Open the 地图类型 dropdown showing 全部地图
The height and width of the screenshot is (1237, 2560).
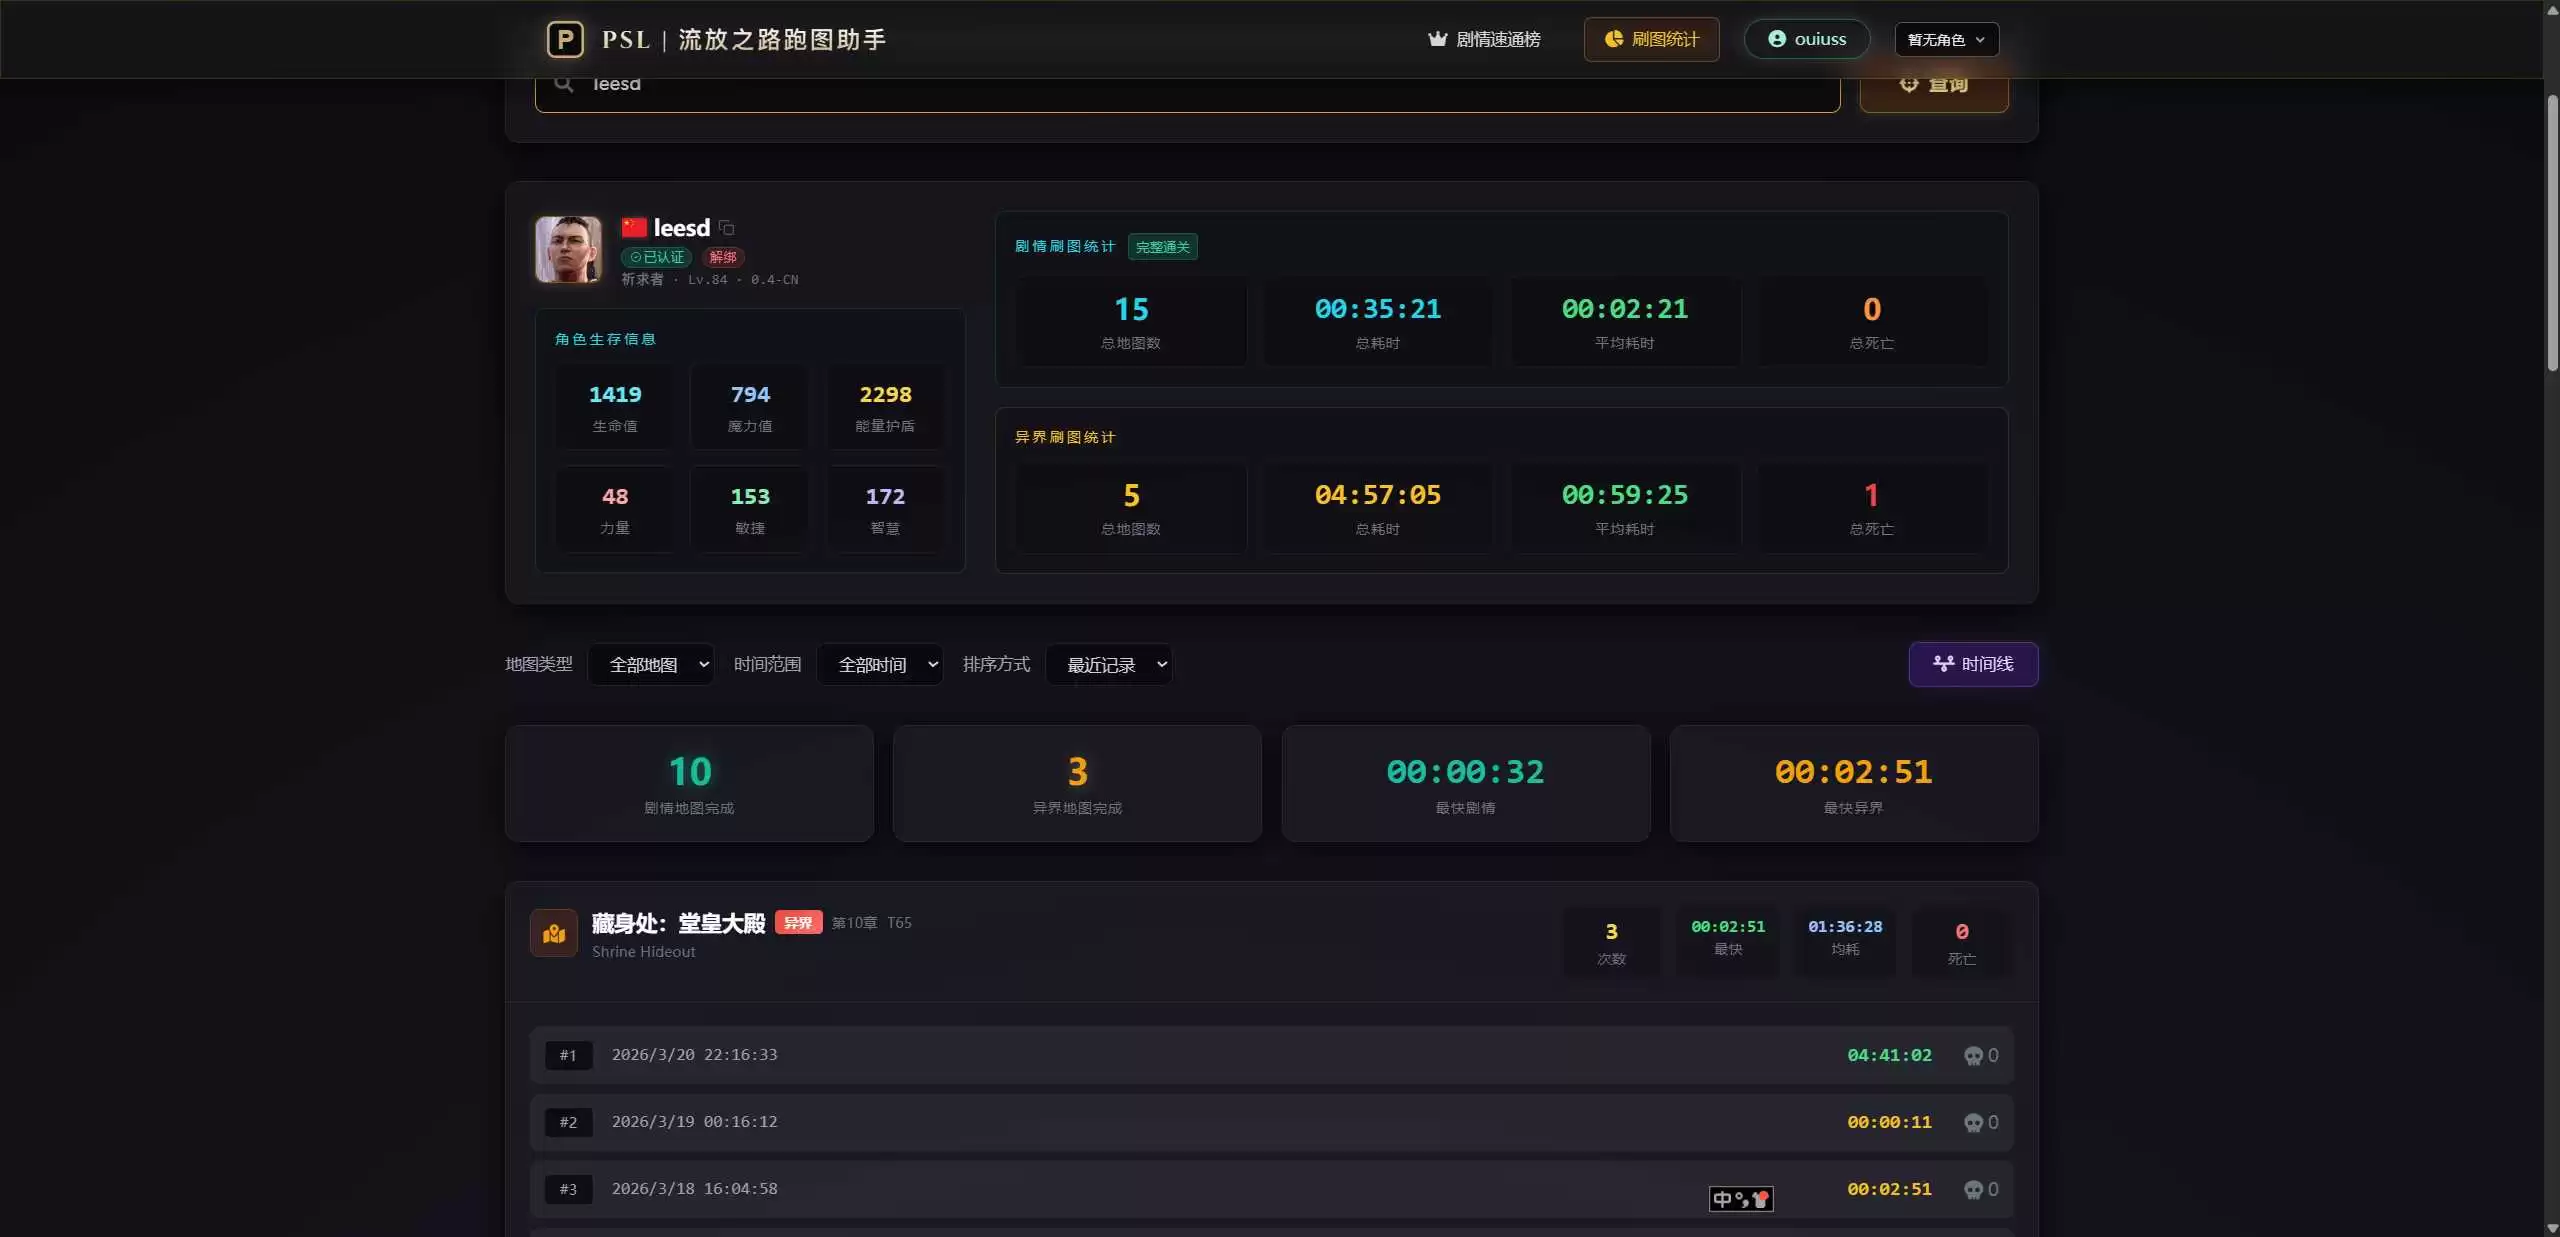[651, 665]
